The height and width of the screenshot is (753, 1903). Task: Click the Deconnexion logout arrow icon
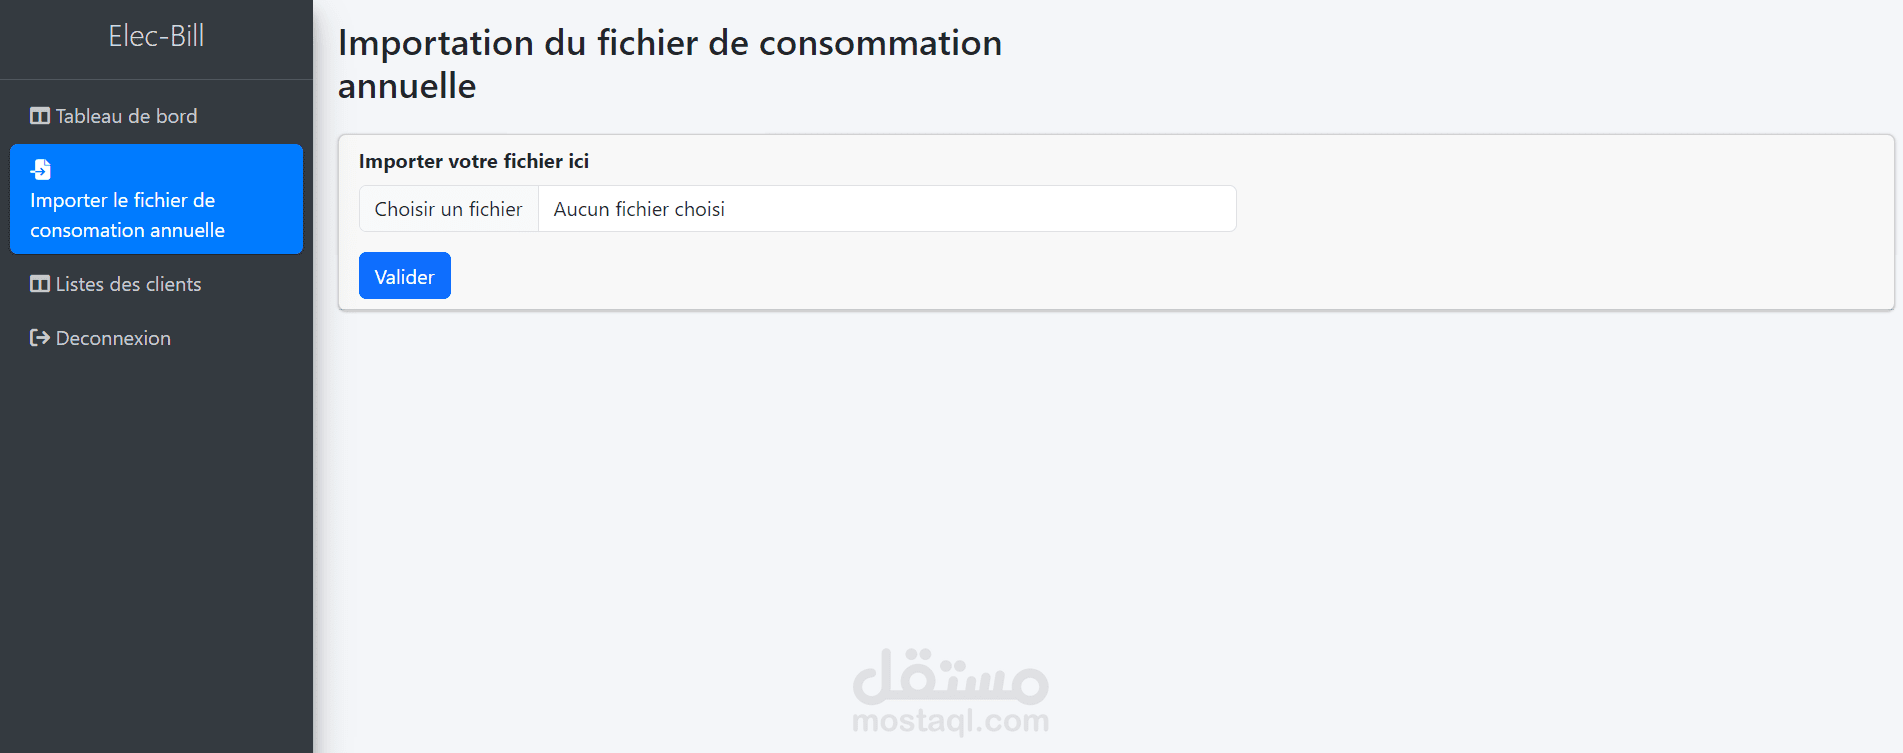pos(40,338)
